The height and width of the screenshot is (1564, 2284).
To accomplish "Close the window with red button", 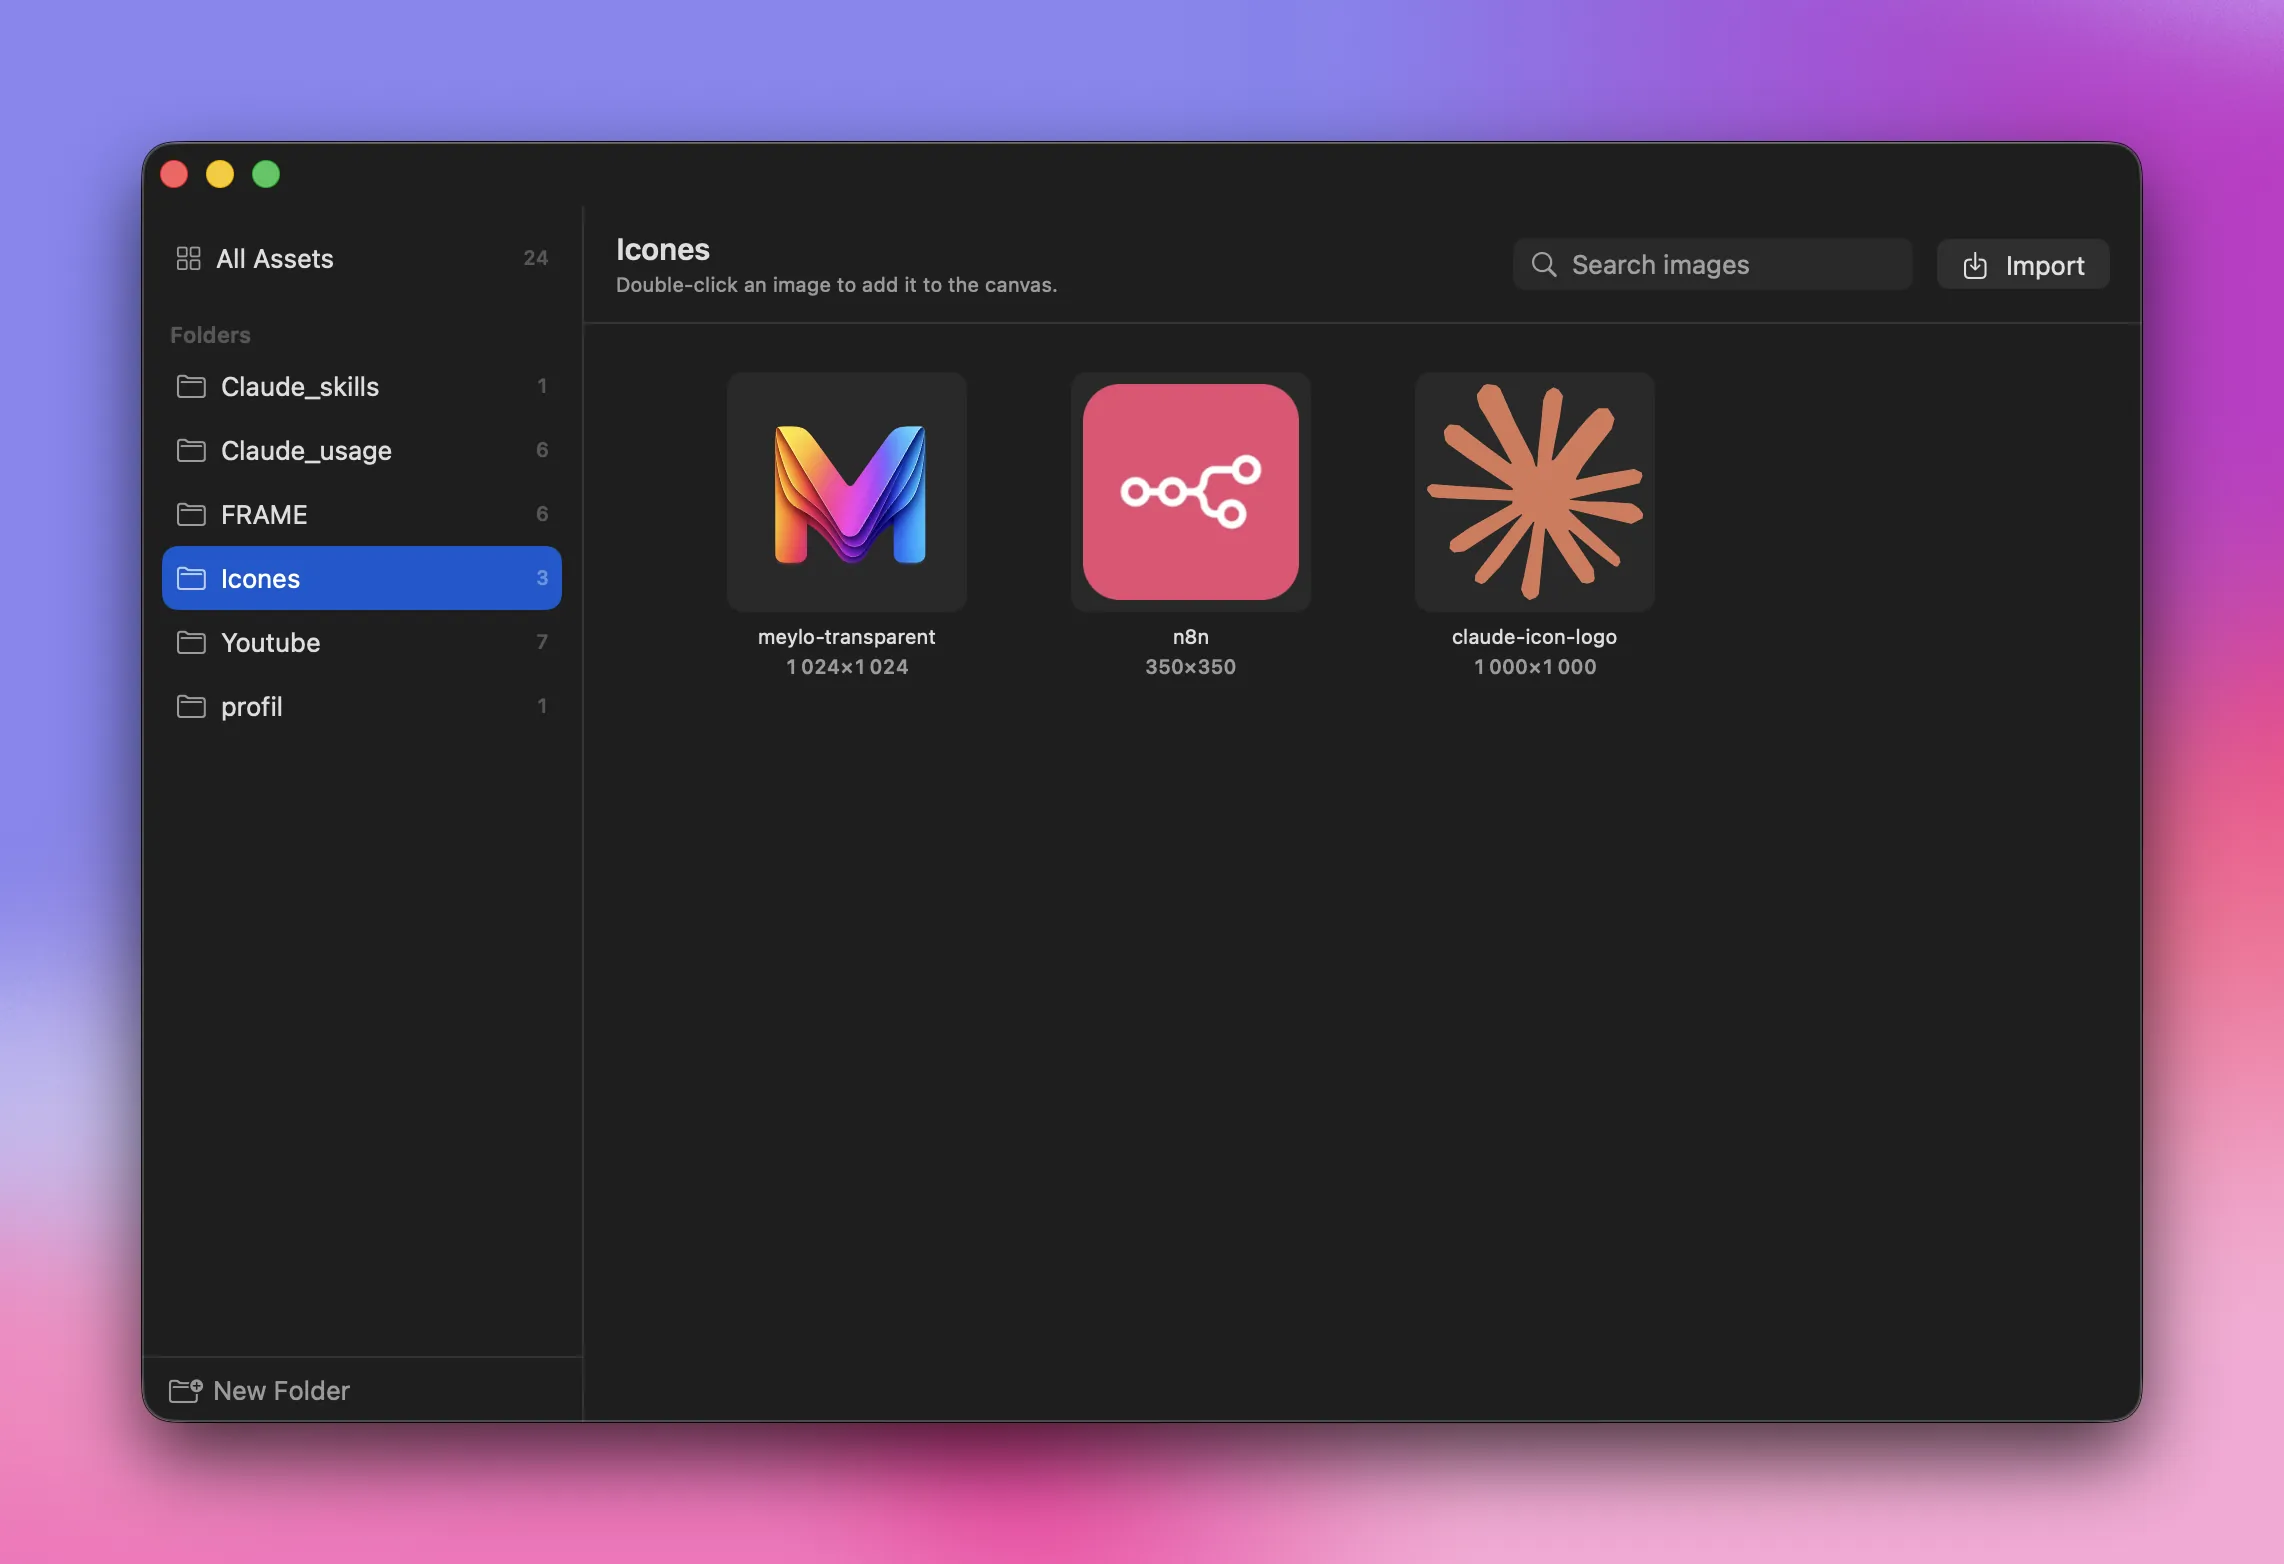I will pyautogui.click(x=174, y=174).
